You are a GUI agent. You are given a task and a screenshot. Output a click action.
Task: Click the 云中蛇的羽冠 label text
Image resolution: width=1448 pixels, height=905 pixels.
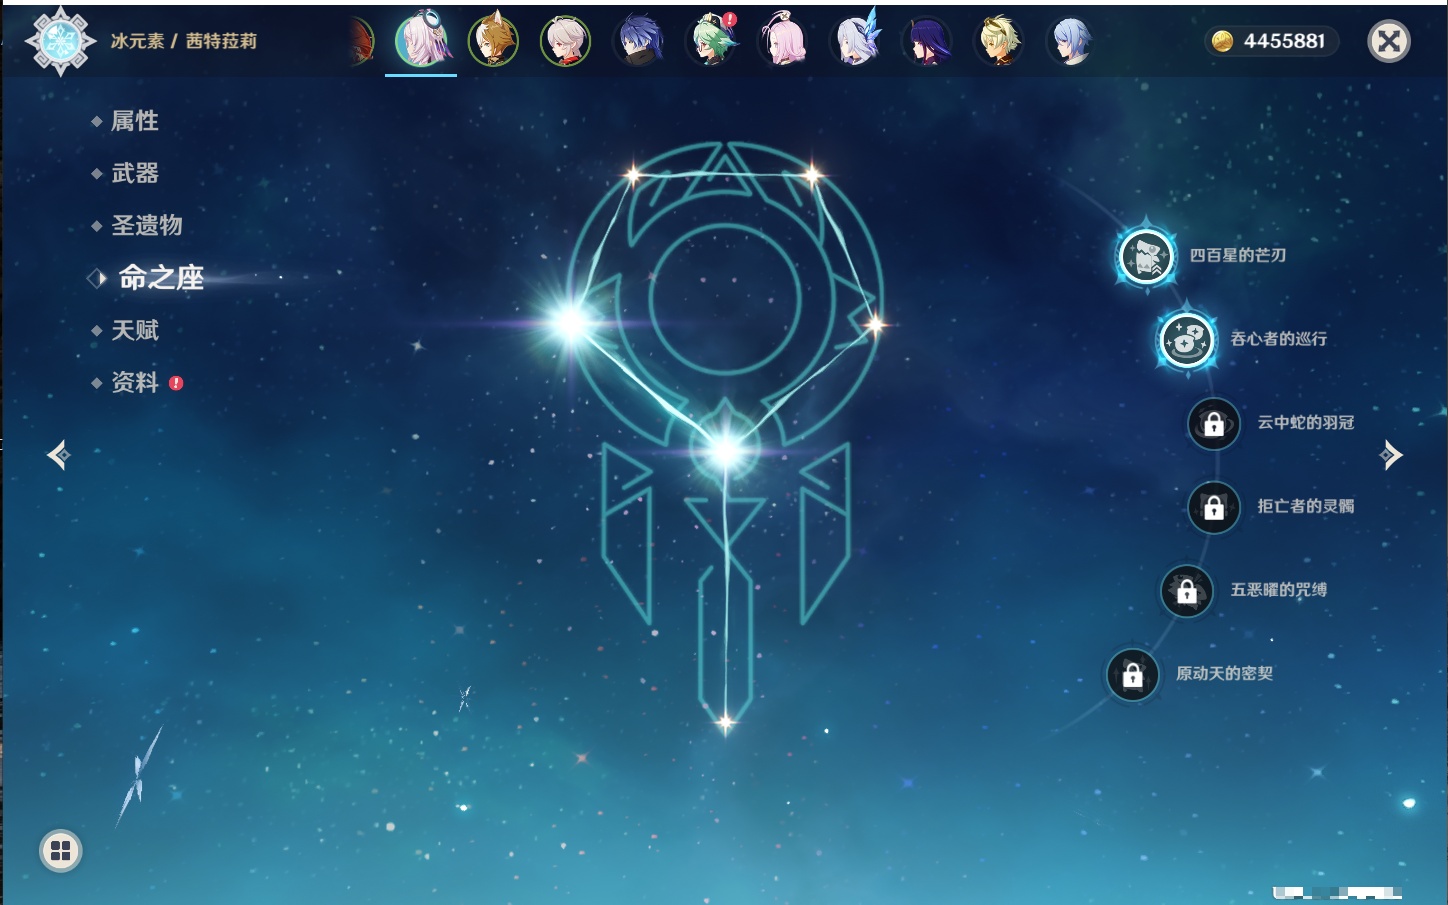point(1306,423)
